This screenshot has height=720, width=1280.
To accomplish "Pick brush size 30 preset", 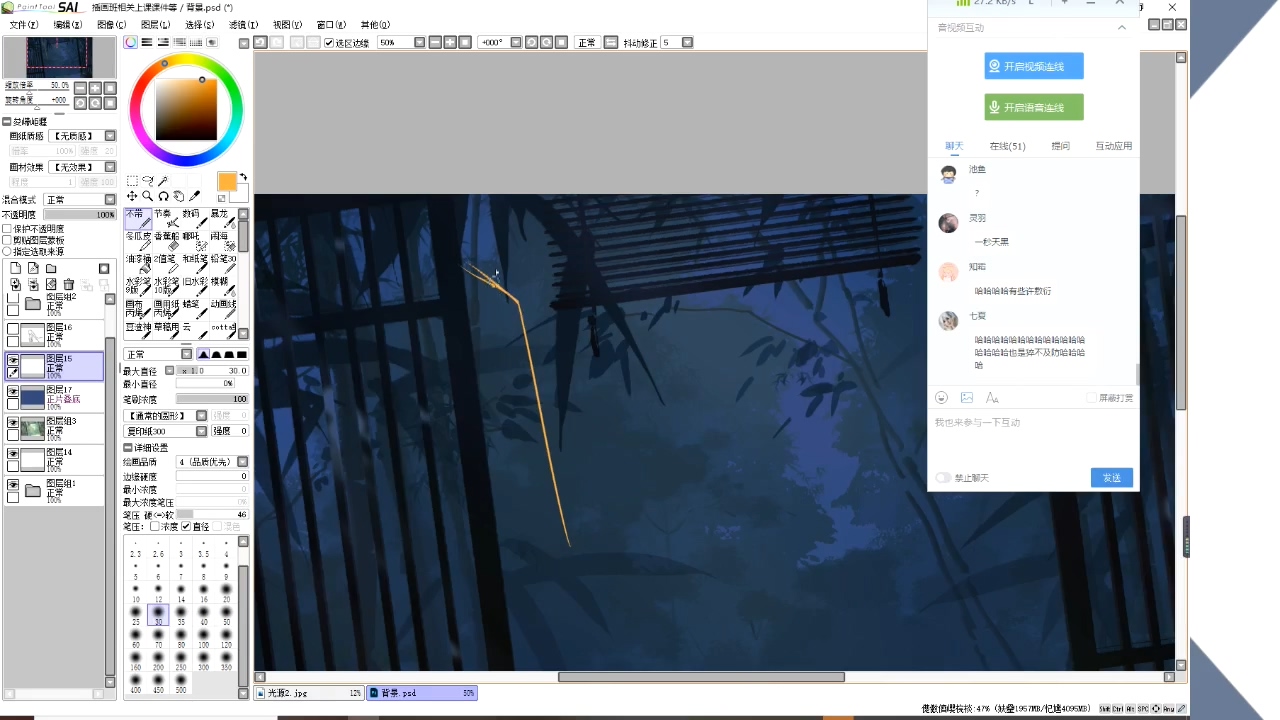I will [158, 615].
